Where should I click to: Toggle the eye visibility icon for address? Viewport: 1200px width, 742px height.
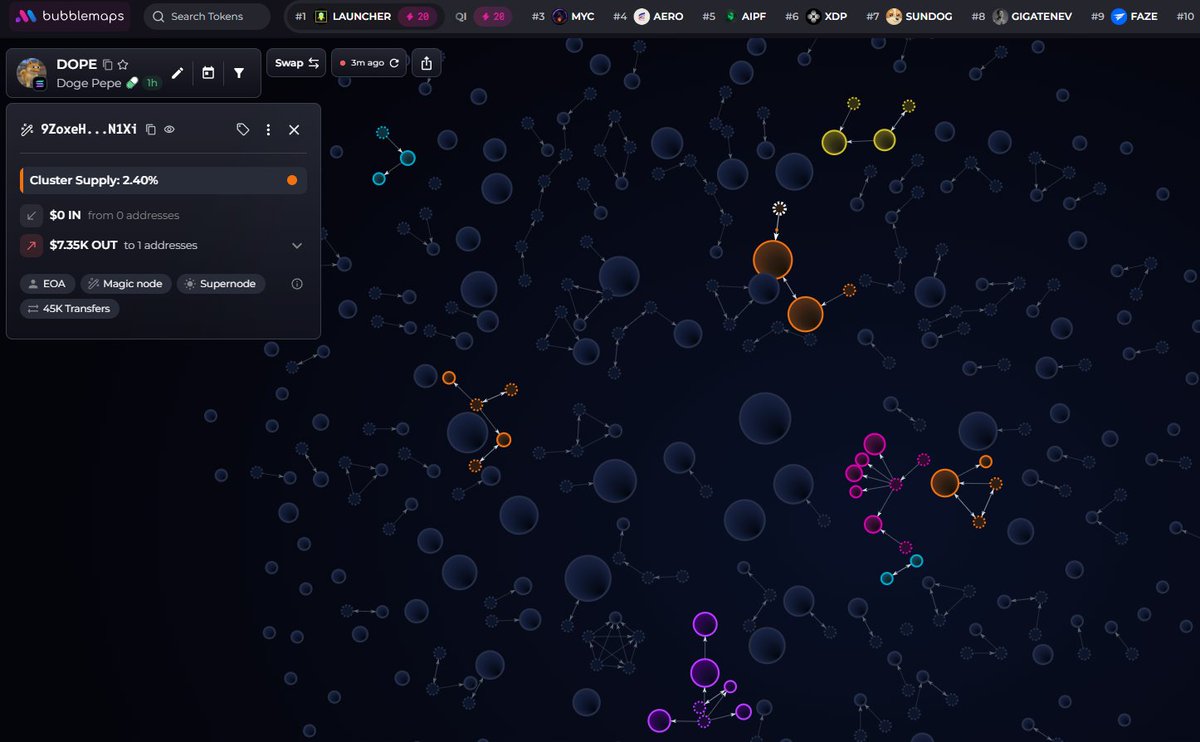pos(170,130)
